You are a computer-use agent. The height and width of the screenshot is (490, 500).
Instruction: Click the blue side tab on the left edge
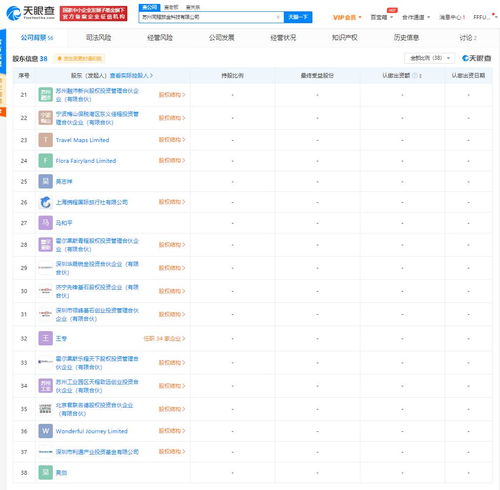3,52
